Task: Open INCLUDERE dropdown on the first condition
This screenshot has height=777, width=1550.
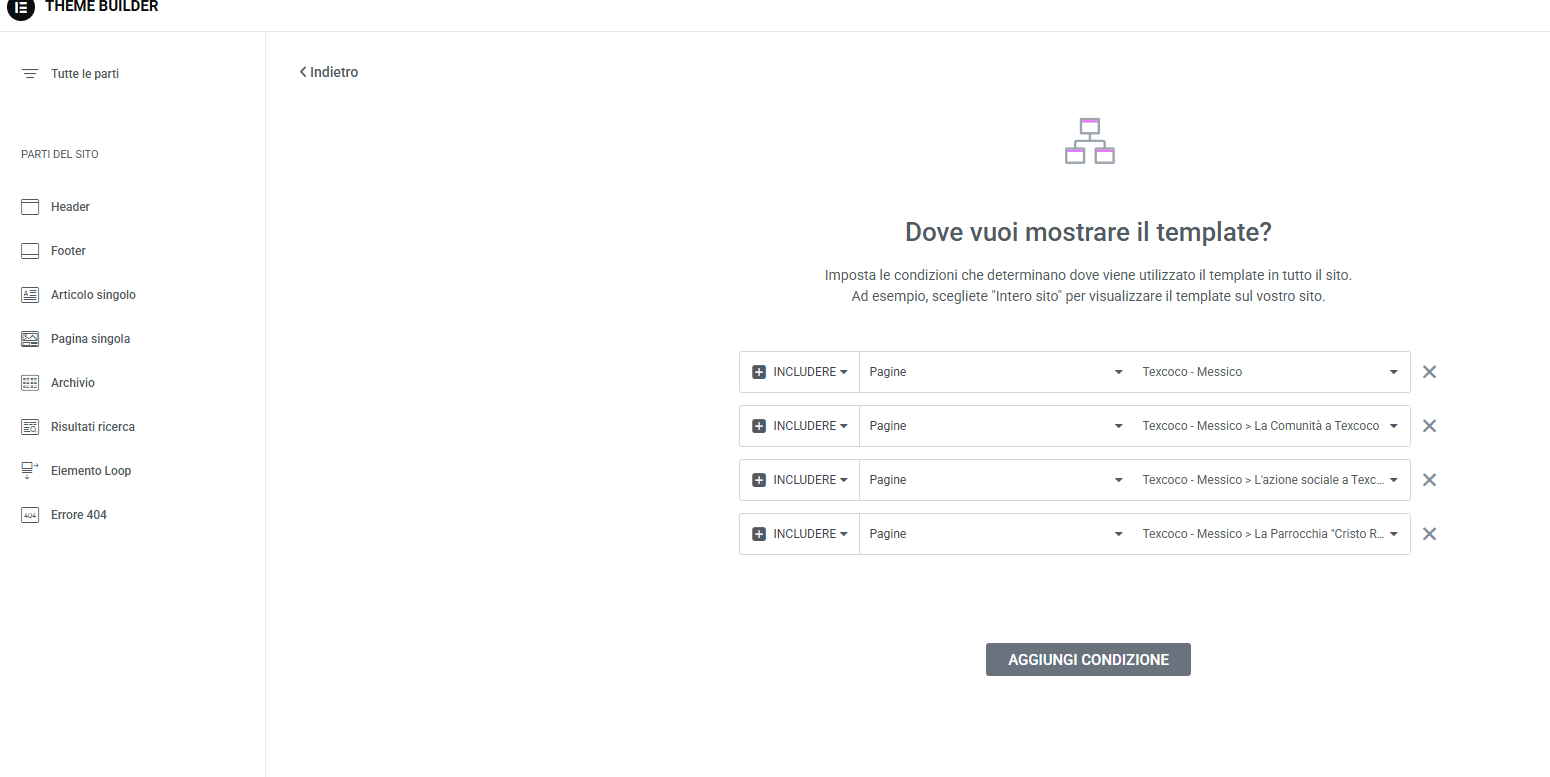Action: [800, 372]
